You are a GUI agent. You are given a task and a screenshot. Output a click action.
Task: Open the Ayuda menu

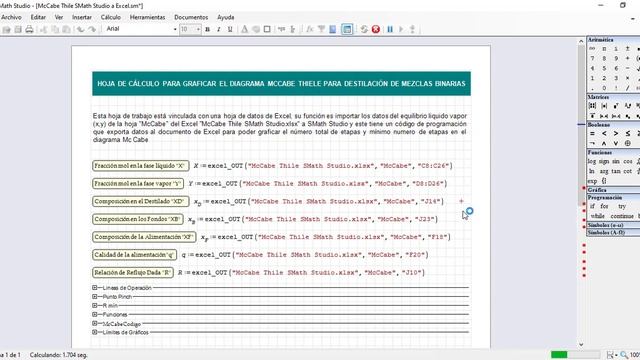[226, 17]
